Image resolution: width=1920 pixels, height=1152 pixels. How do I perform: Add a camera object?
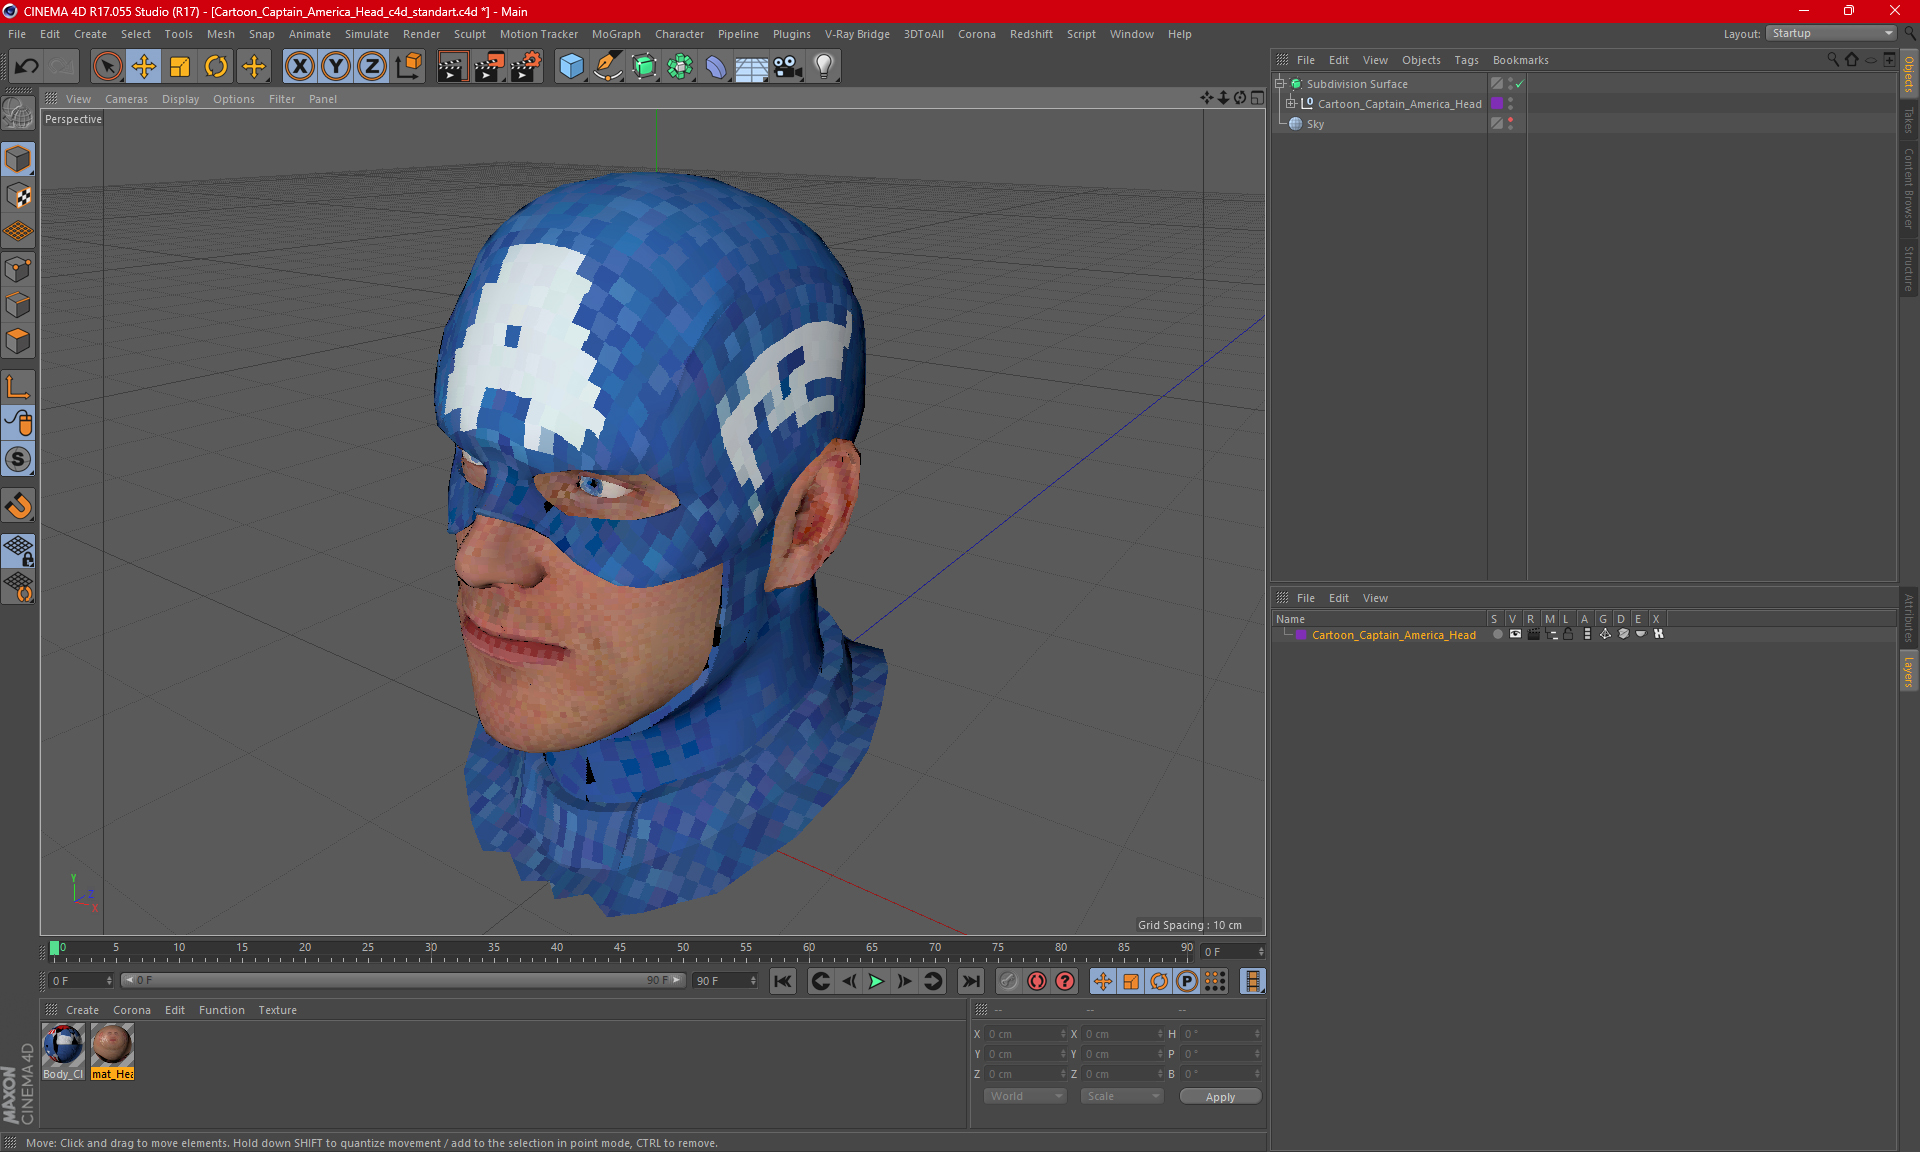tap(788, 67)
